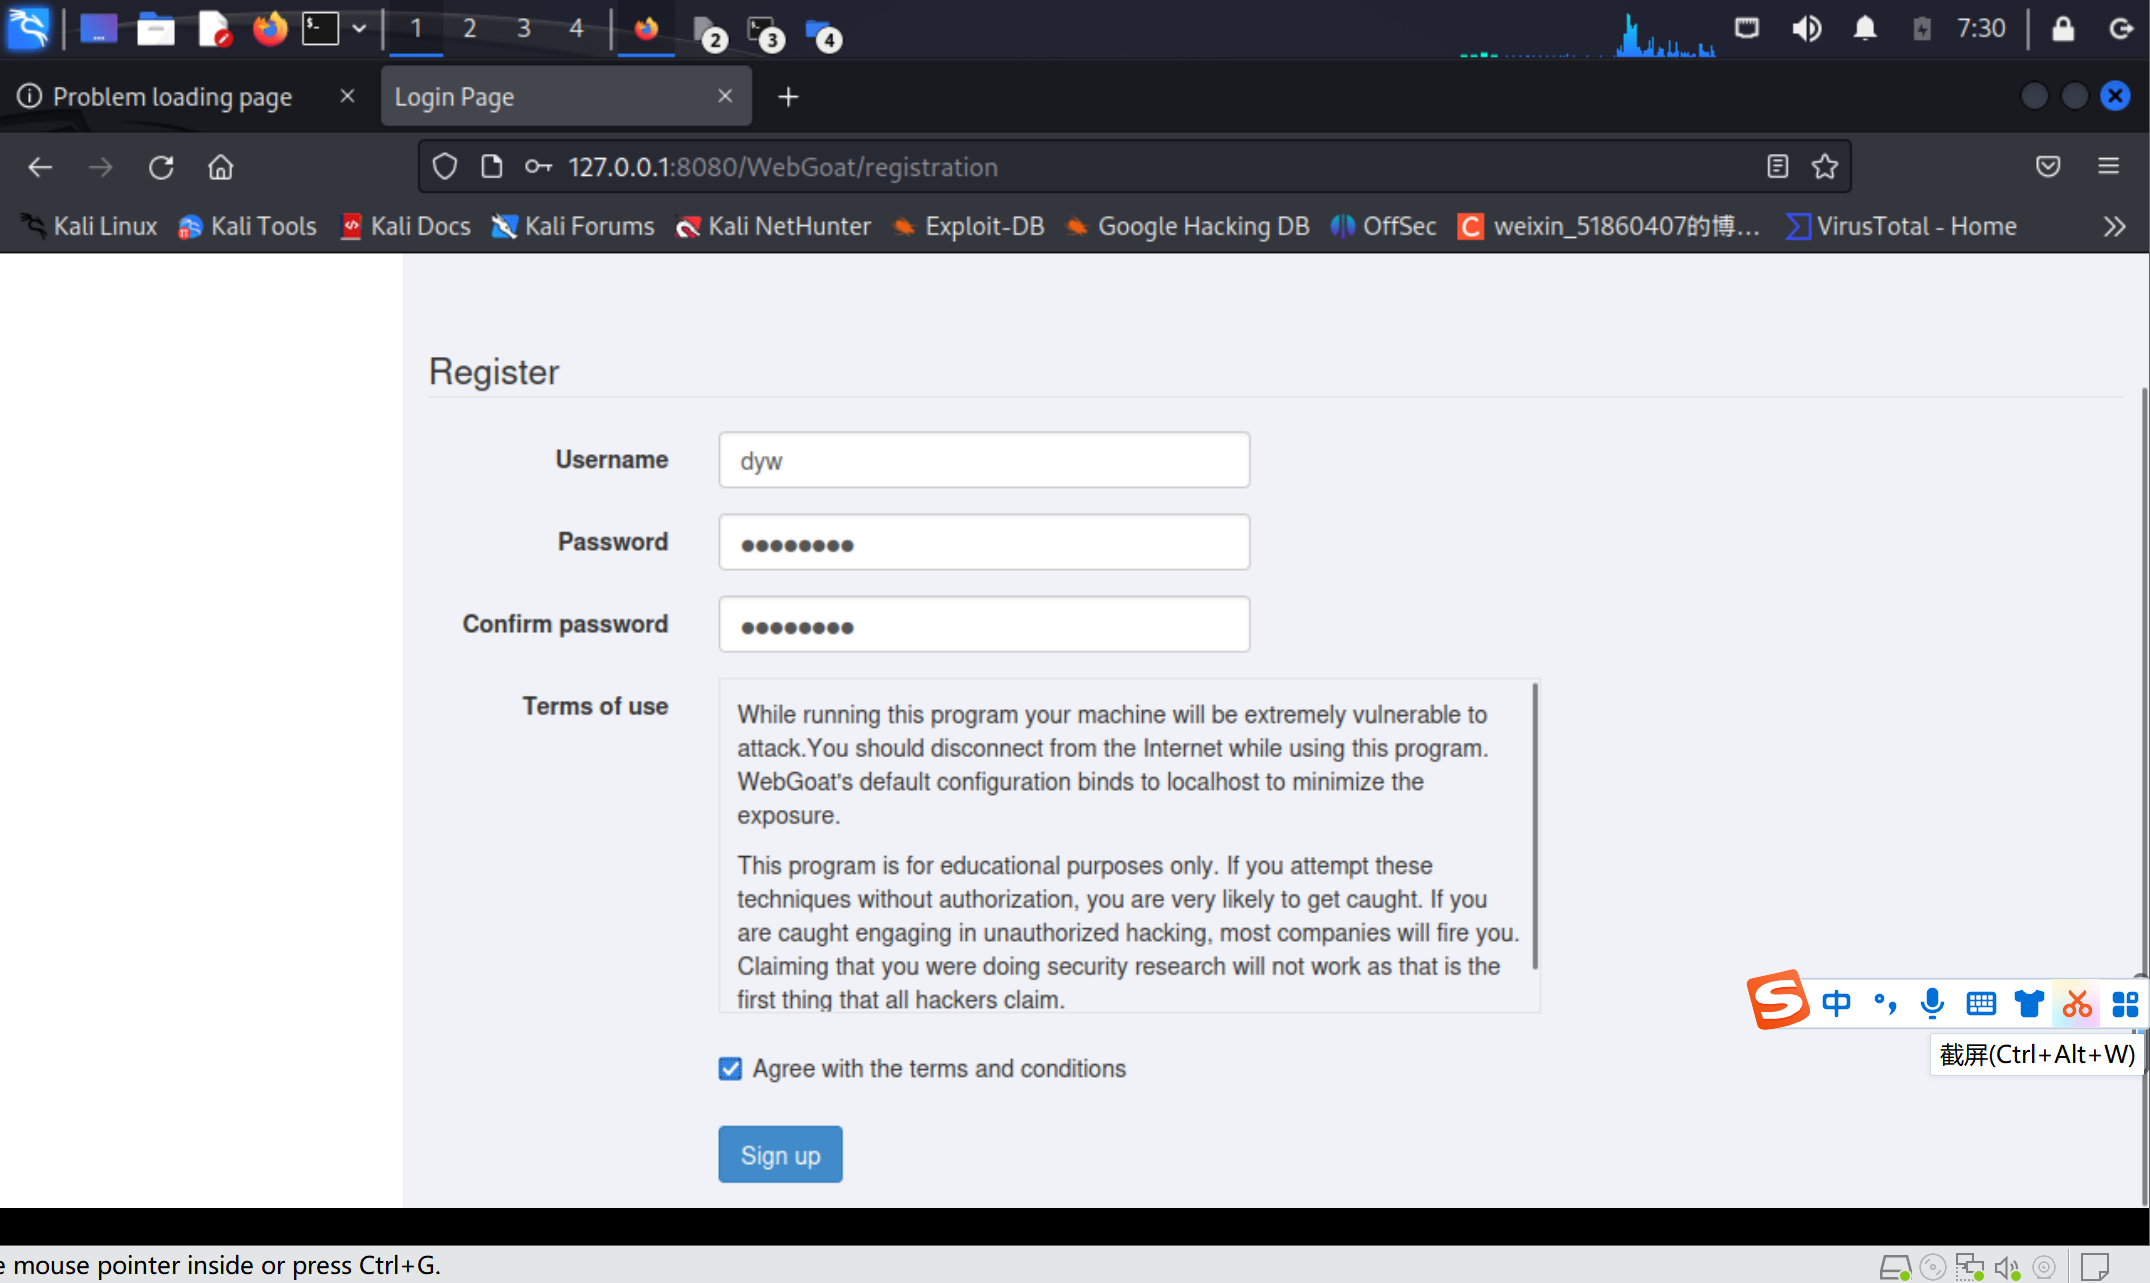Image resolution: width=2150 pixels, height=1283 pixels.
Task: Open Kali NetHunter bookmark
Action: pyautogui.click(x=773, y=227)
